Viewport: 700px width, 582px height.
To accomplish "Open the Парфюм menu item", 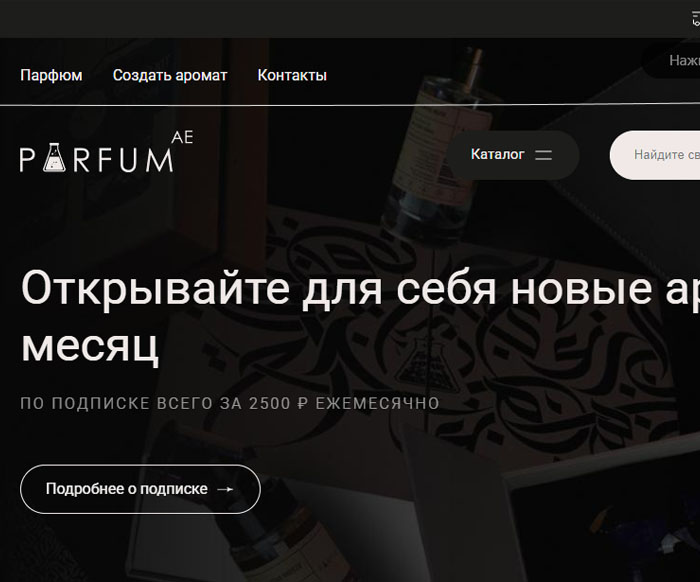I will [51, 75].
